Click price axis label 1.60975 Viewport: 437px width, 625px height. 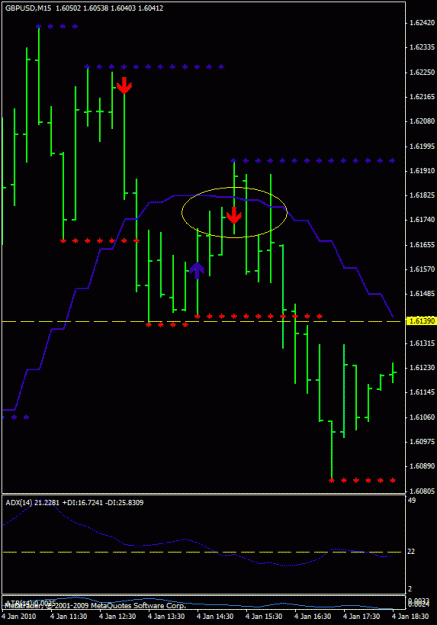coord(422,442)
